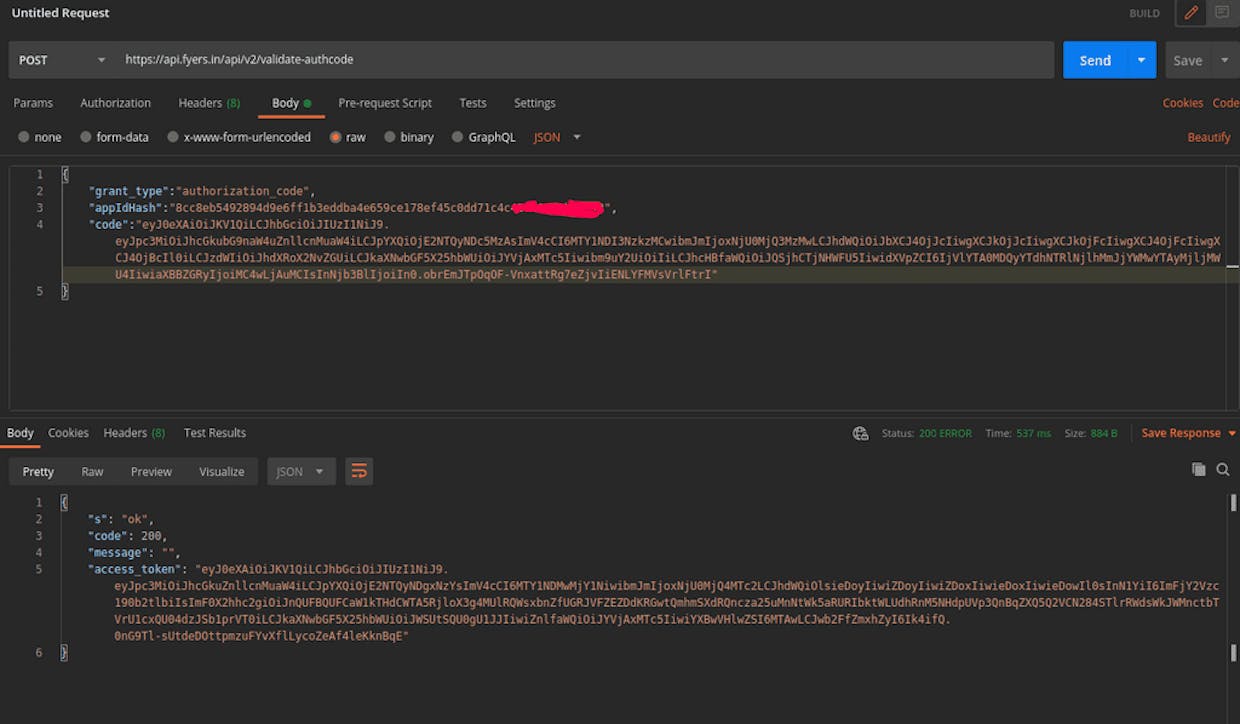Click the request URL input field
The width and height of the screenshot is (1240, 724).
pos(585,60)
